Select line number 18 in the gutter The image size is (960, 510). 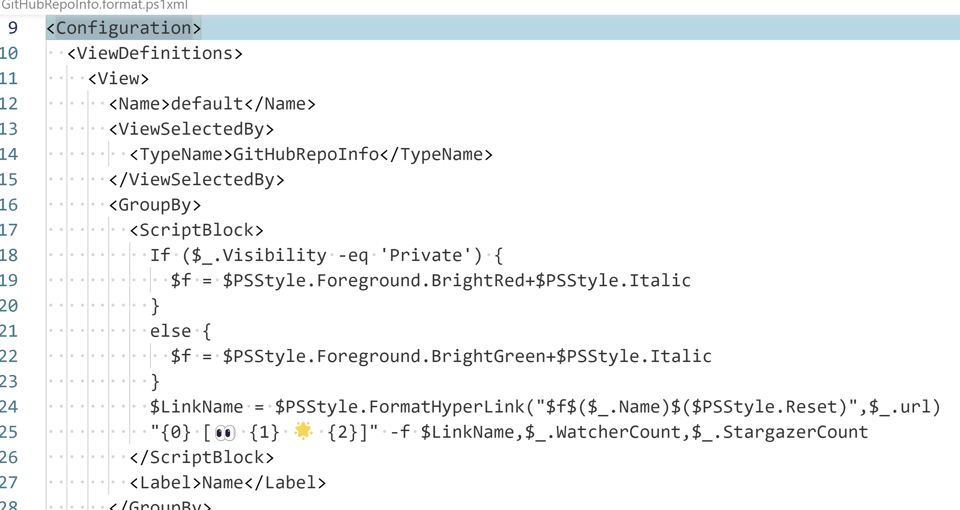(9, 255)
